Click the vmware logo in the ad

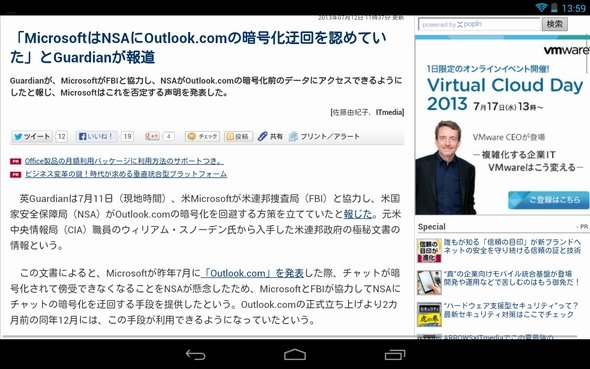pyautogui.click(x=566, y=50)
